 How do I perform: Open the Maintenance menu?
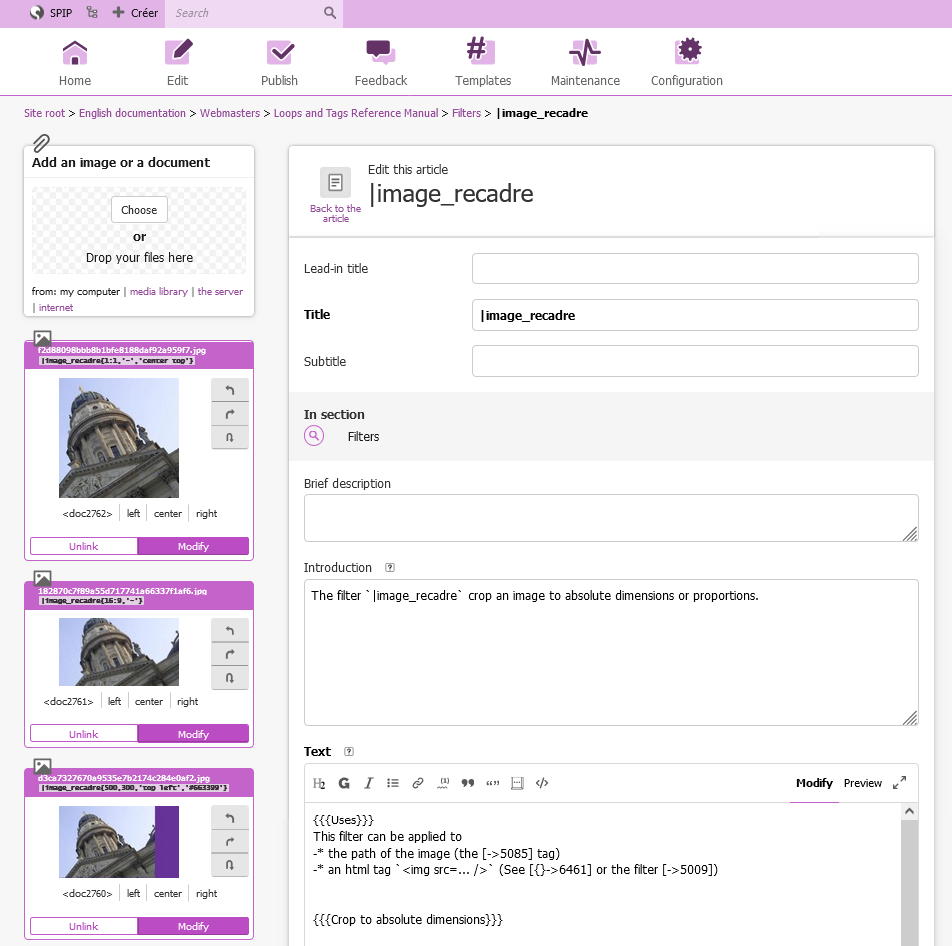(x=585, y=62)
